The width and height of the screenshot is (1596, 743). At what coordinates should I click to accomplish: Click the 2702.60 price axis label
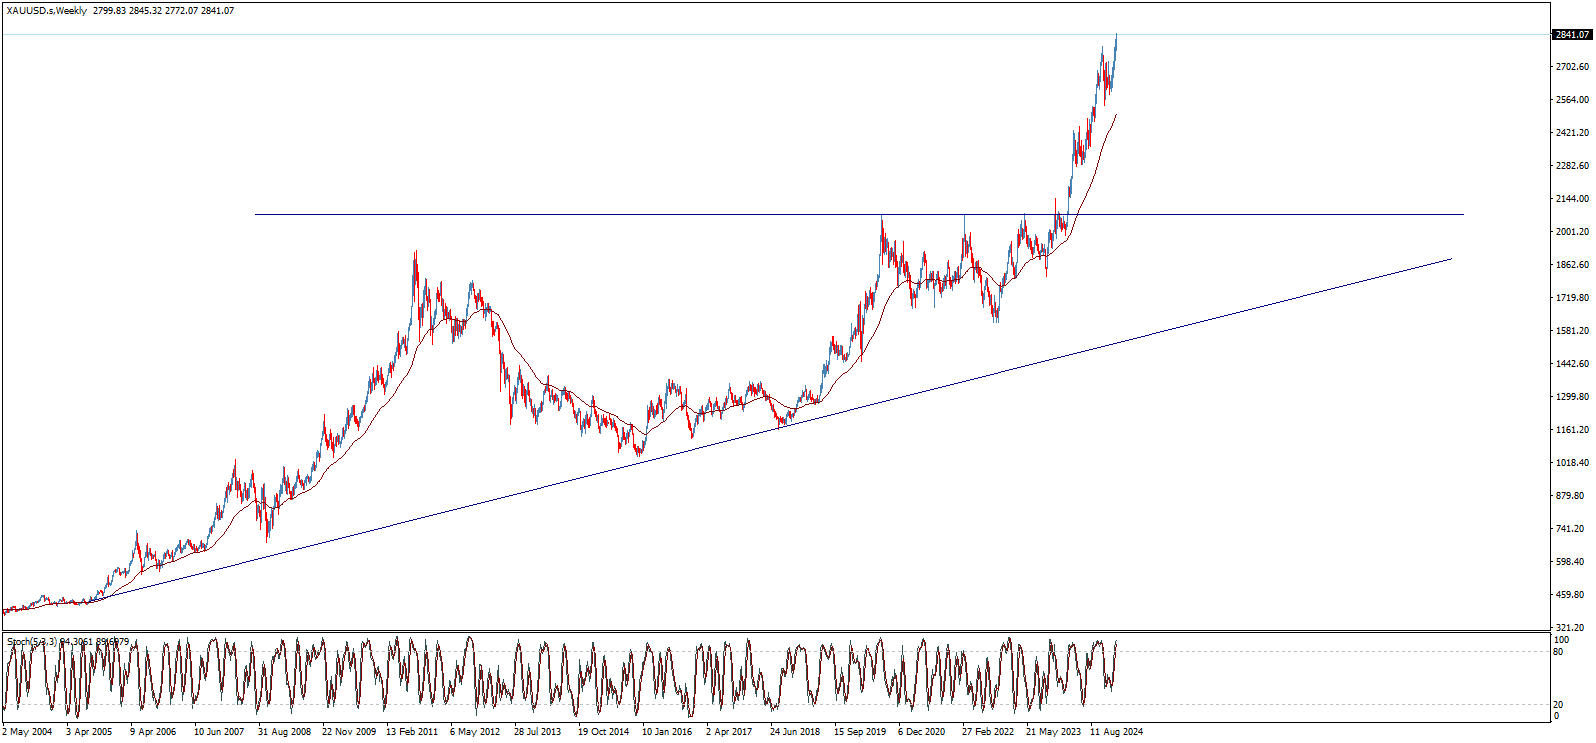[1572, 67]
